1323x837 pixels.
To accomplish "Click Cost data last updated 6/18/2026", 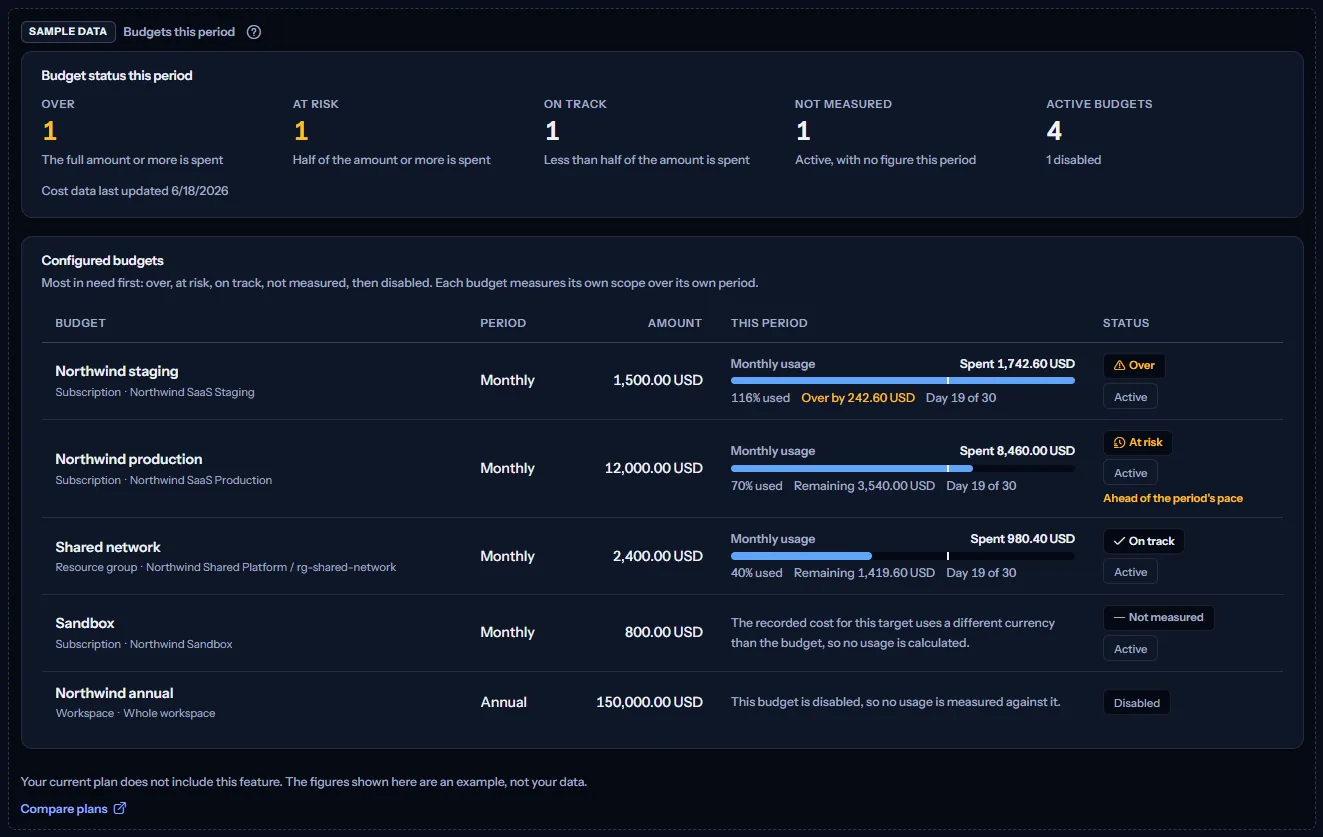I will coord(135,191).
